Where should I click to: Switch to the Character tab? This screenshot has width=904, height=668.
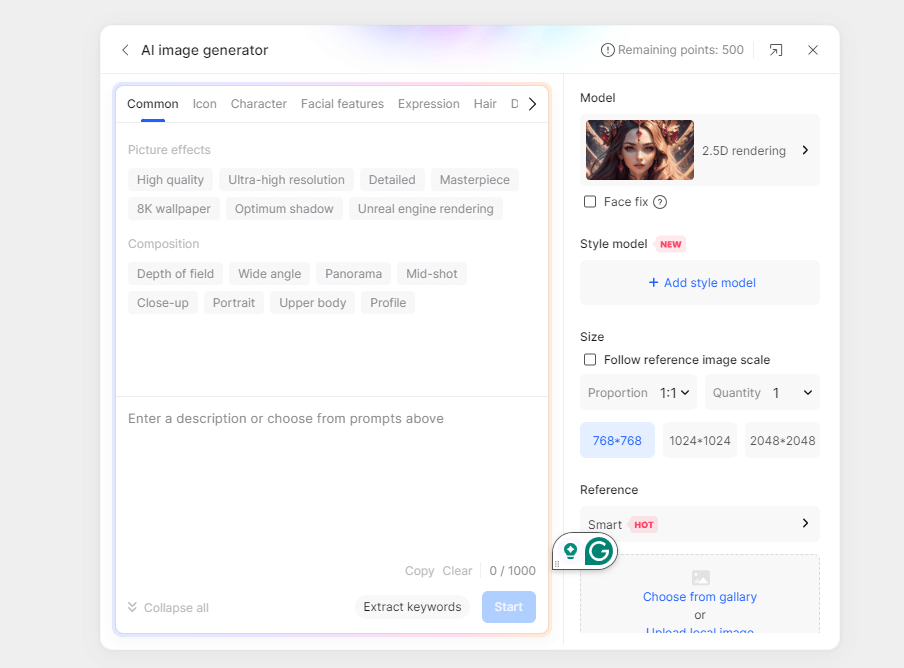tap(259, 104)
